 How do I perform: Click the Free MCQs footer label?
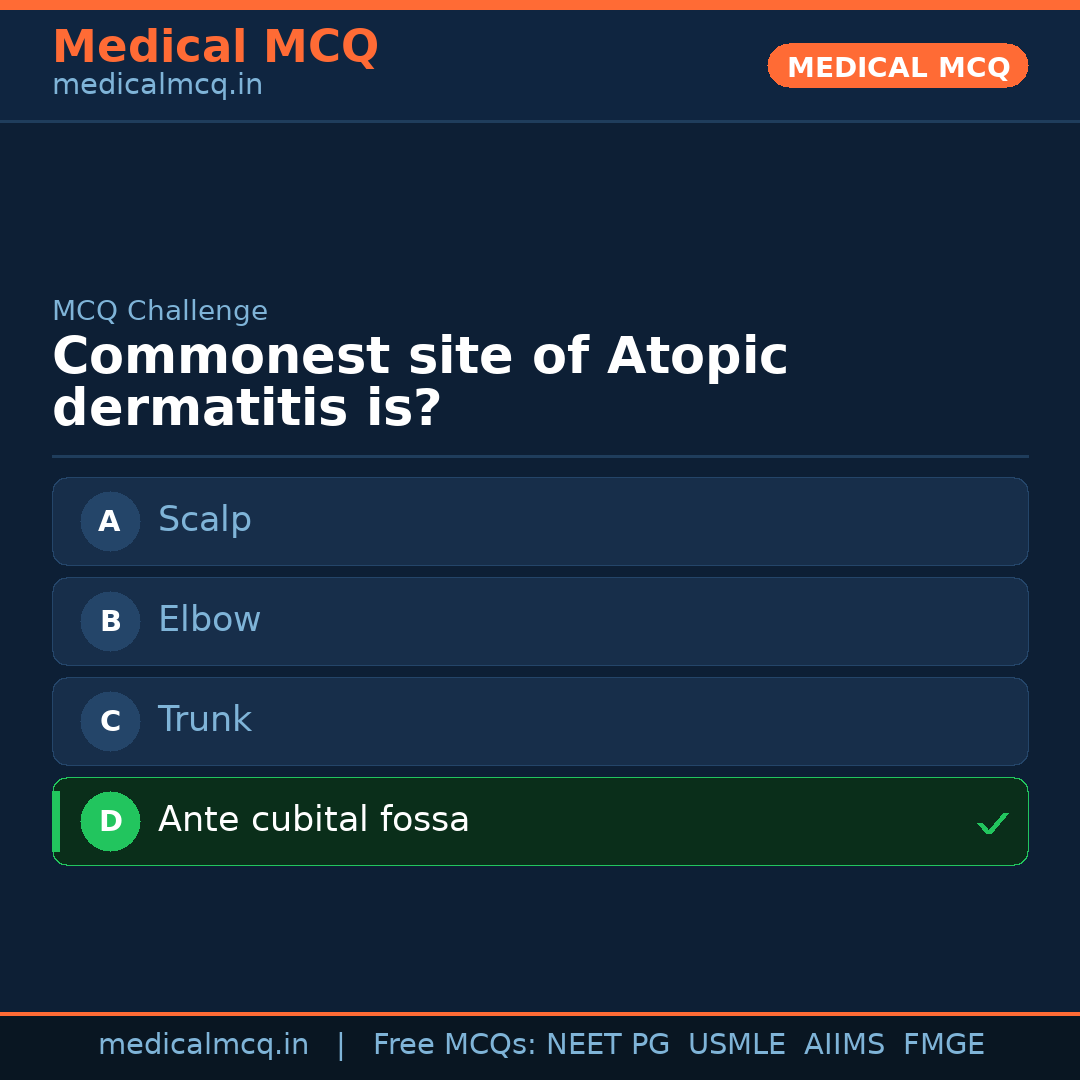pyautogui.click(x=454, y=1045)
